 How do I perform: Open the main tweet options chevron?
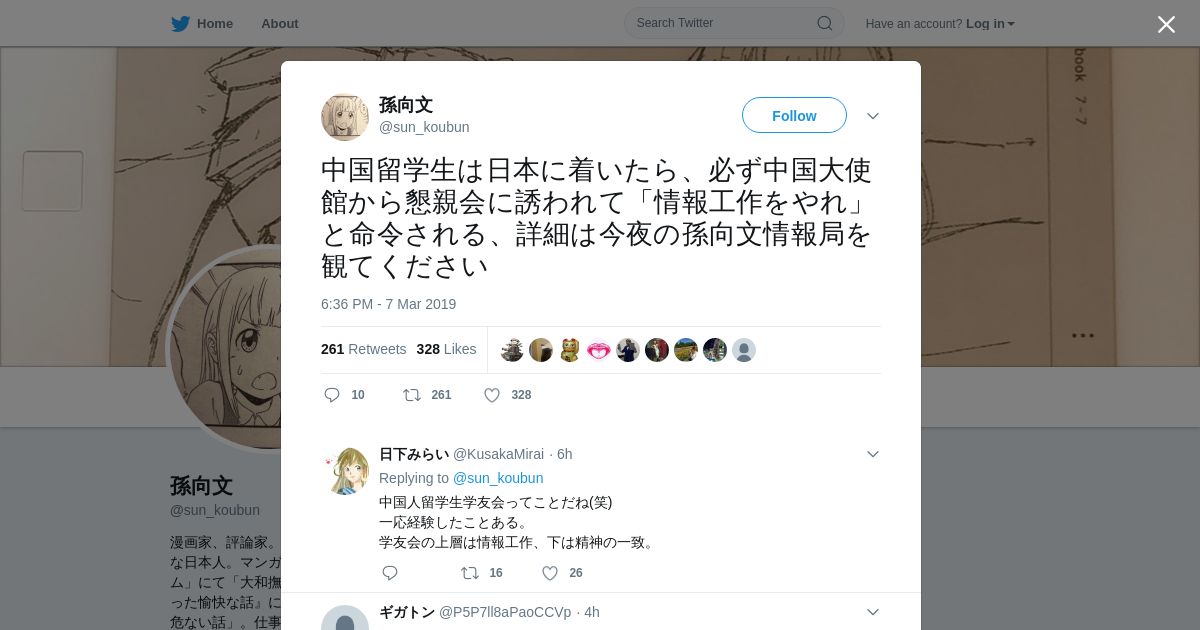(873, 116)
